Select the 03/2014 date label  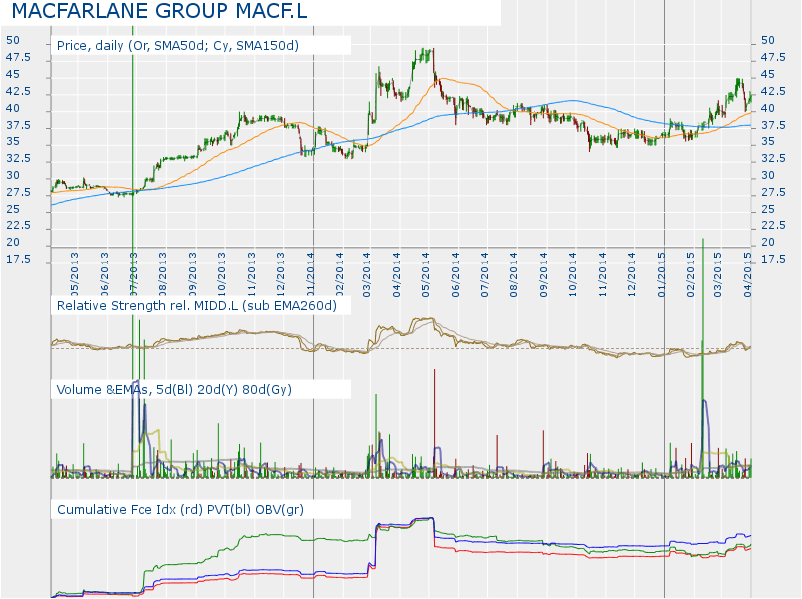367,275
